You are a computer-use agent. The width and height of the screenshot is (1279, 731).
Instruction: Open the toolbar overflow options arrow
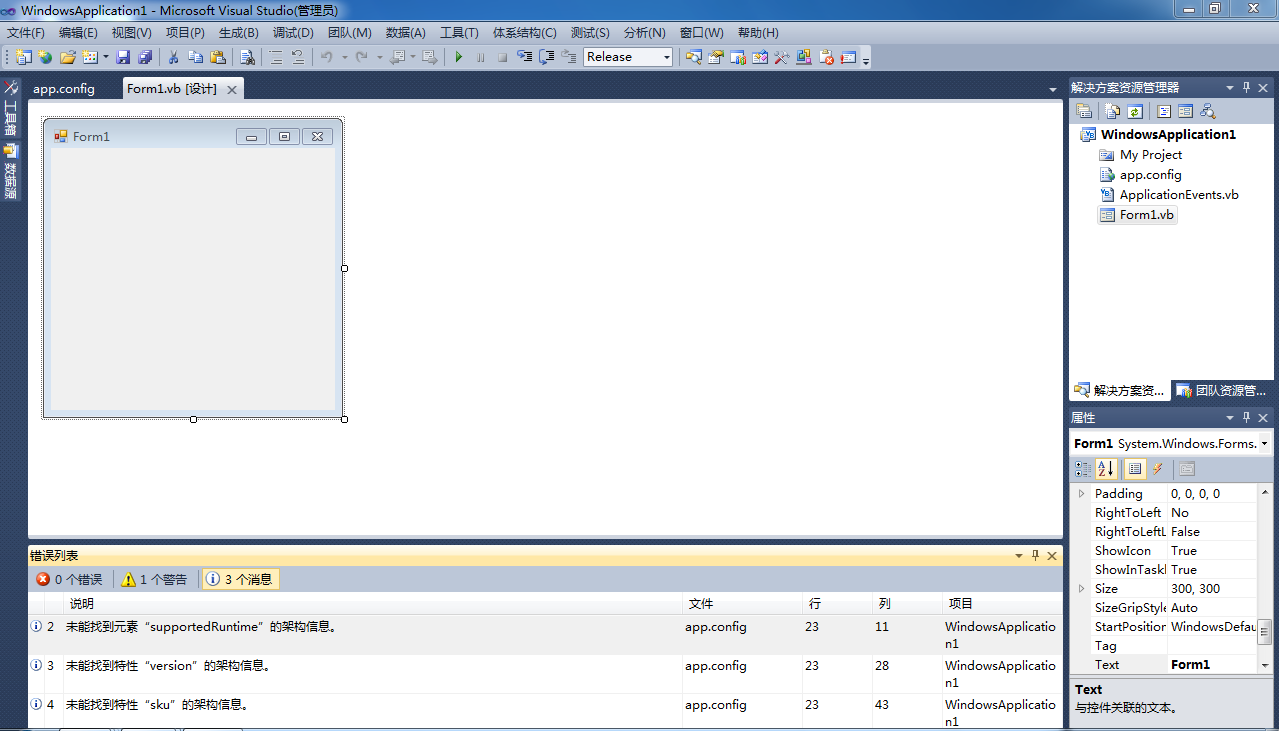(866, 60)
